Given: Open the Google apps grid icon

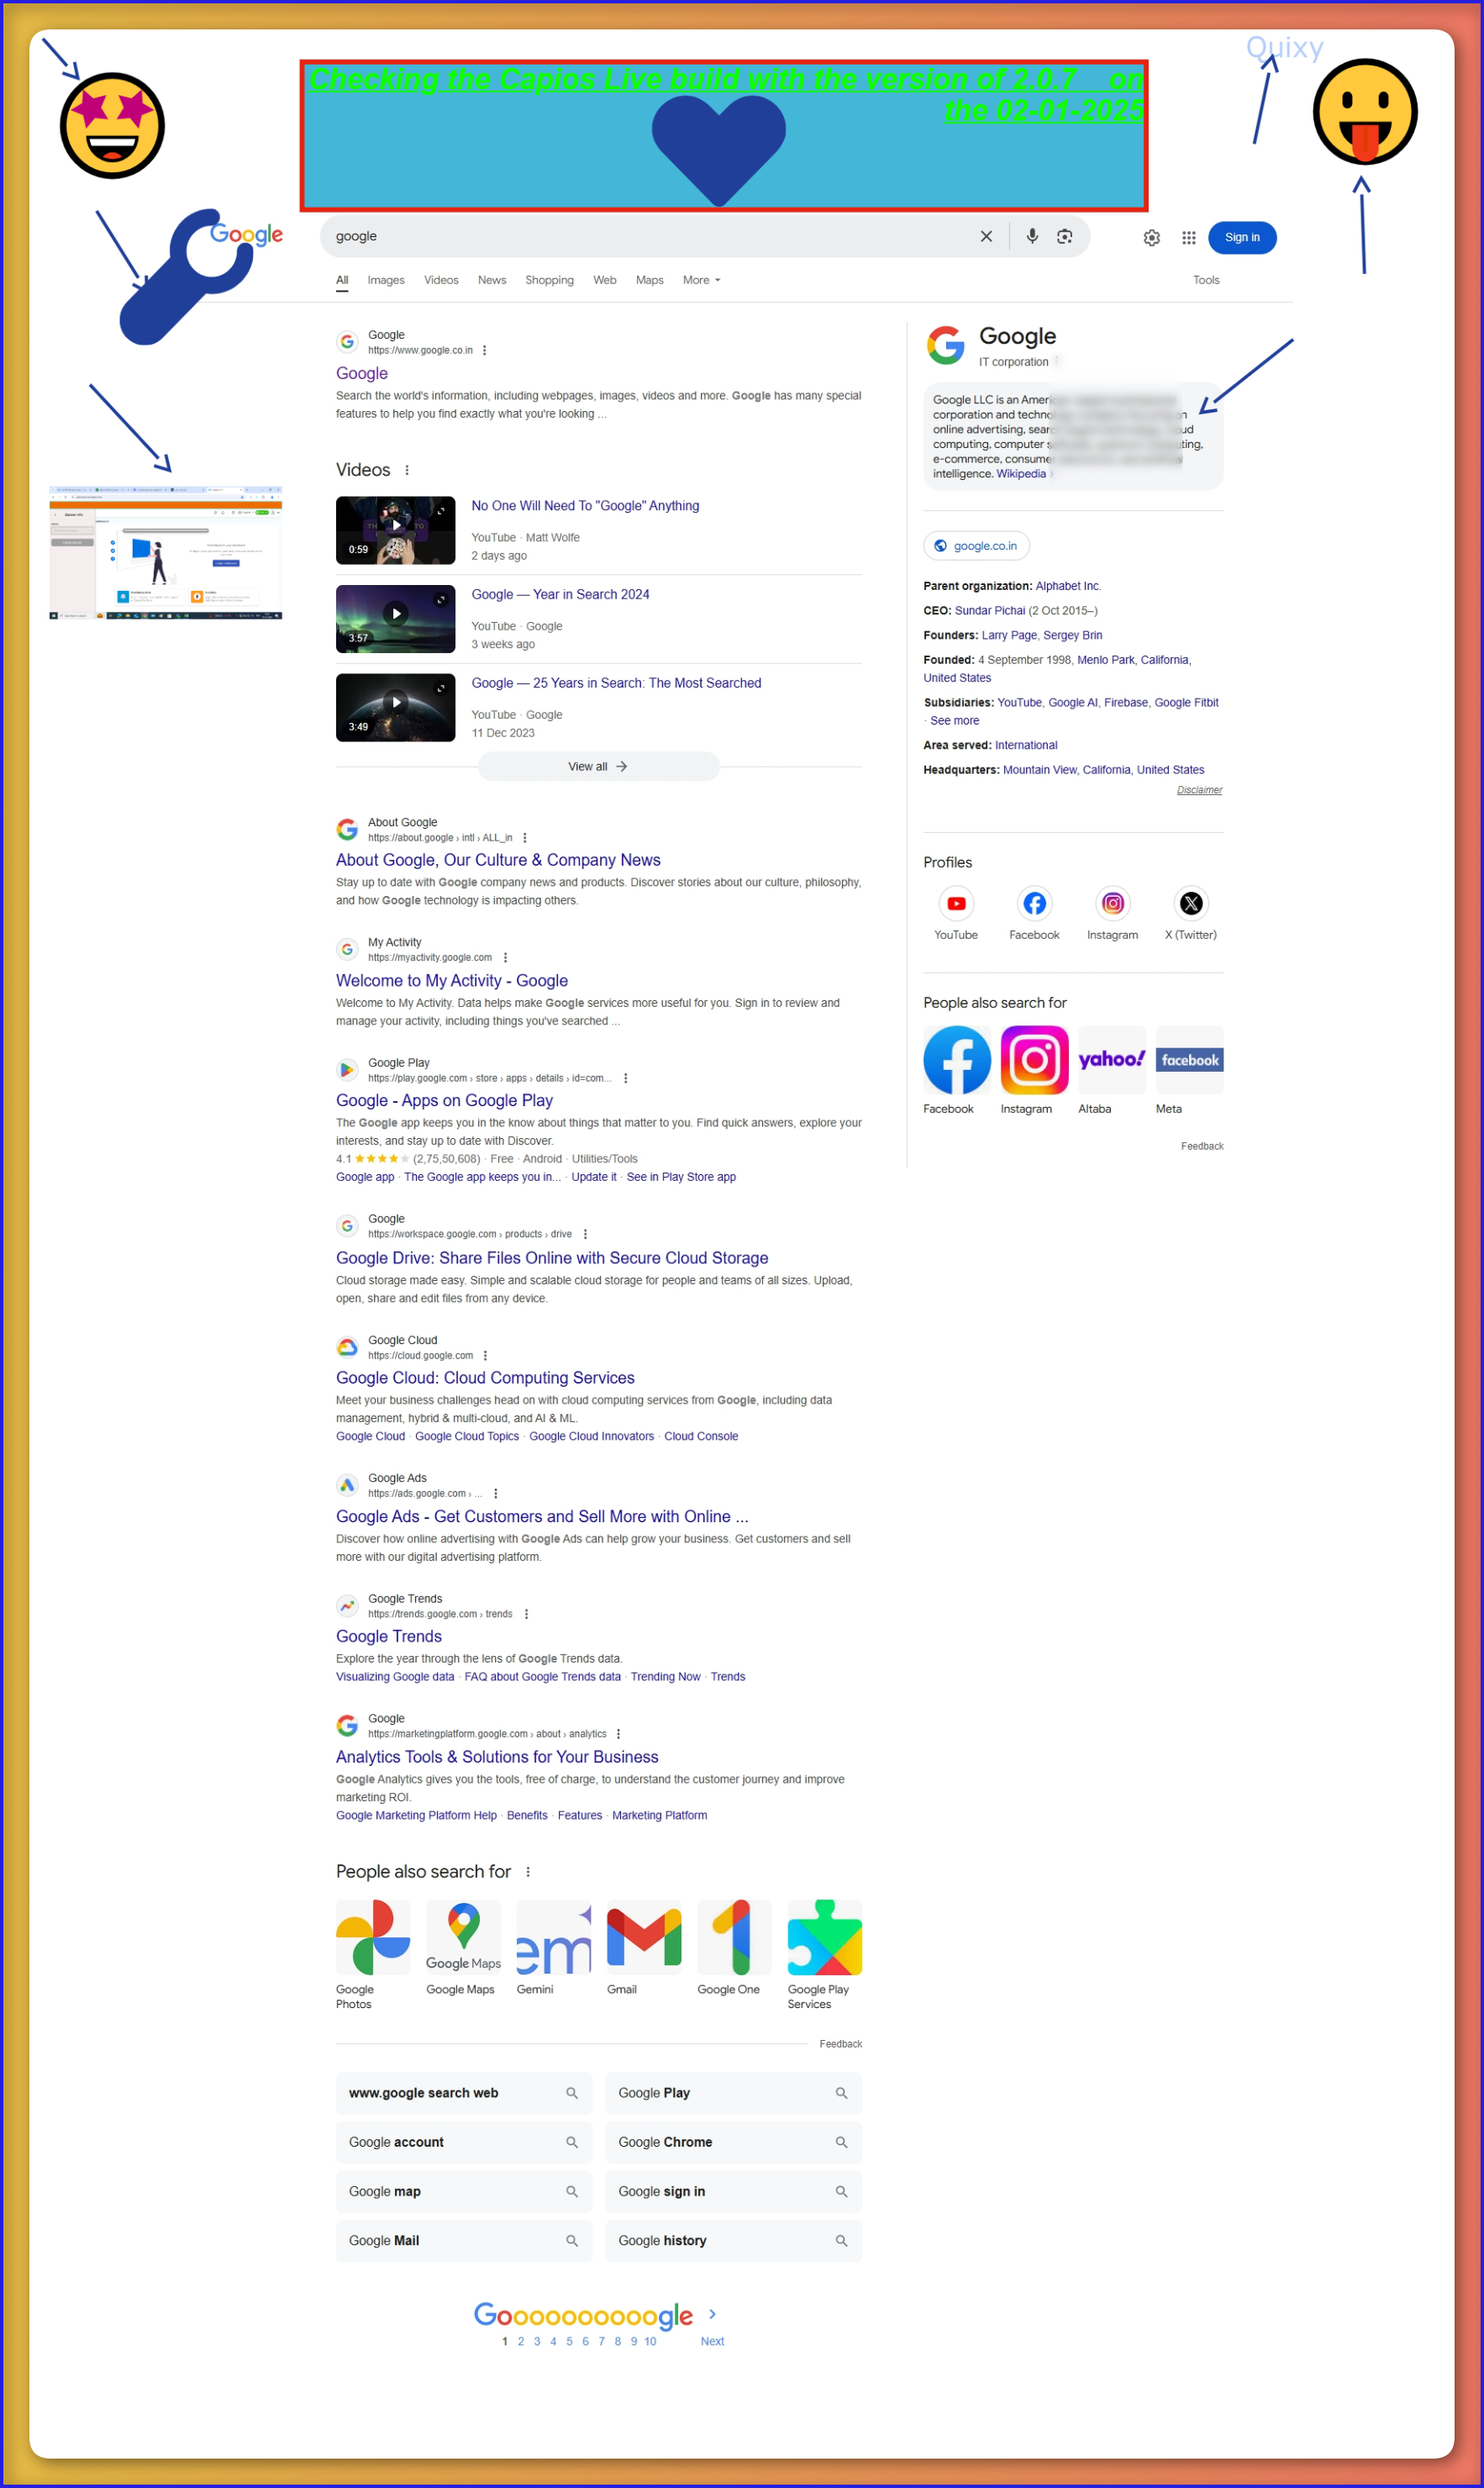Looking at the screenshot, I should [x=1189, y=237].
